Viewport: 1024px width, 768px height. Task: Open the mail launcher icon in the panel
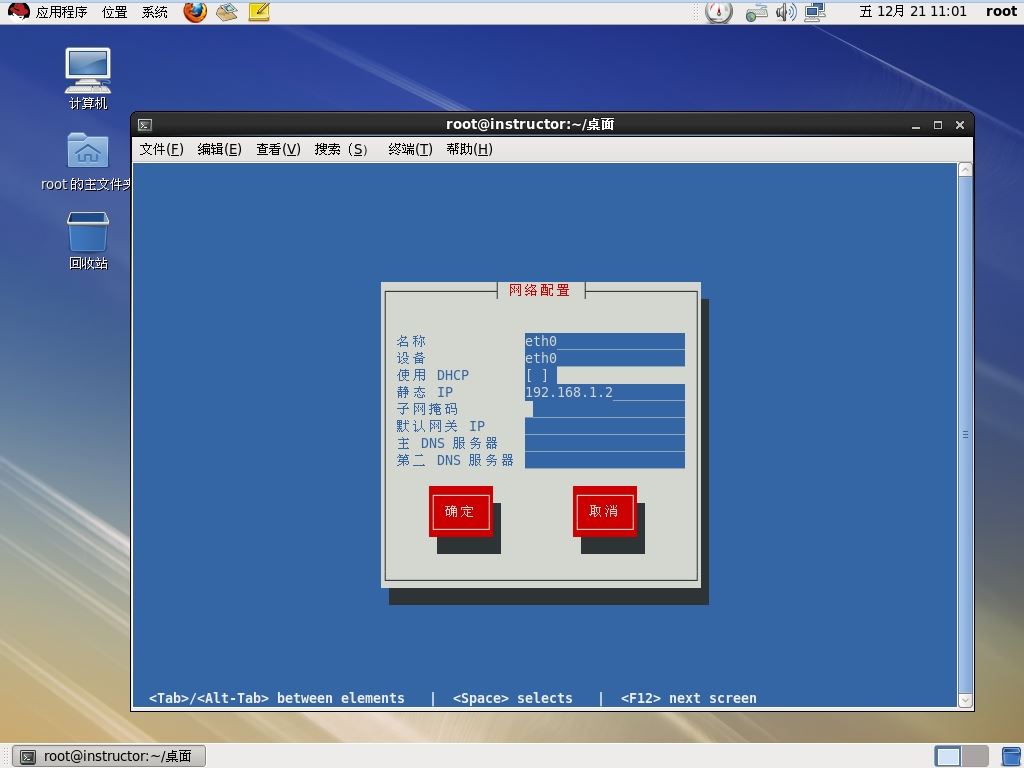point(227,12)
